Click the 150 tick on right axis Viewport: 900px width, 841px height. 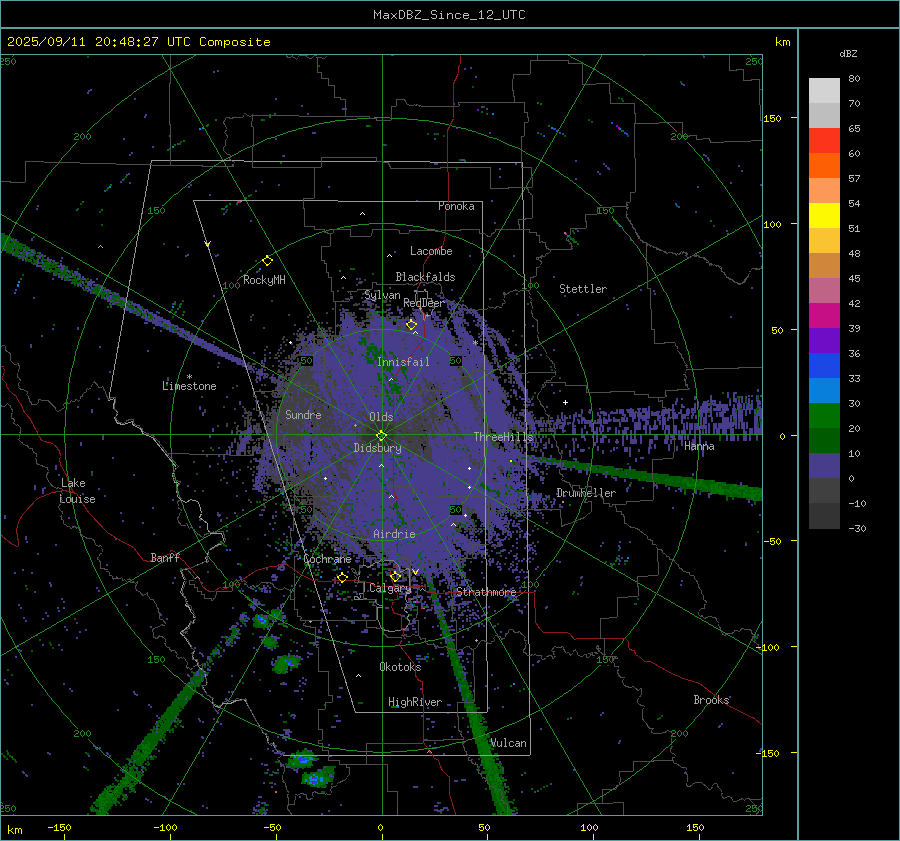pos(773,118)
